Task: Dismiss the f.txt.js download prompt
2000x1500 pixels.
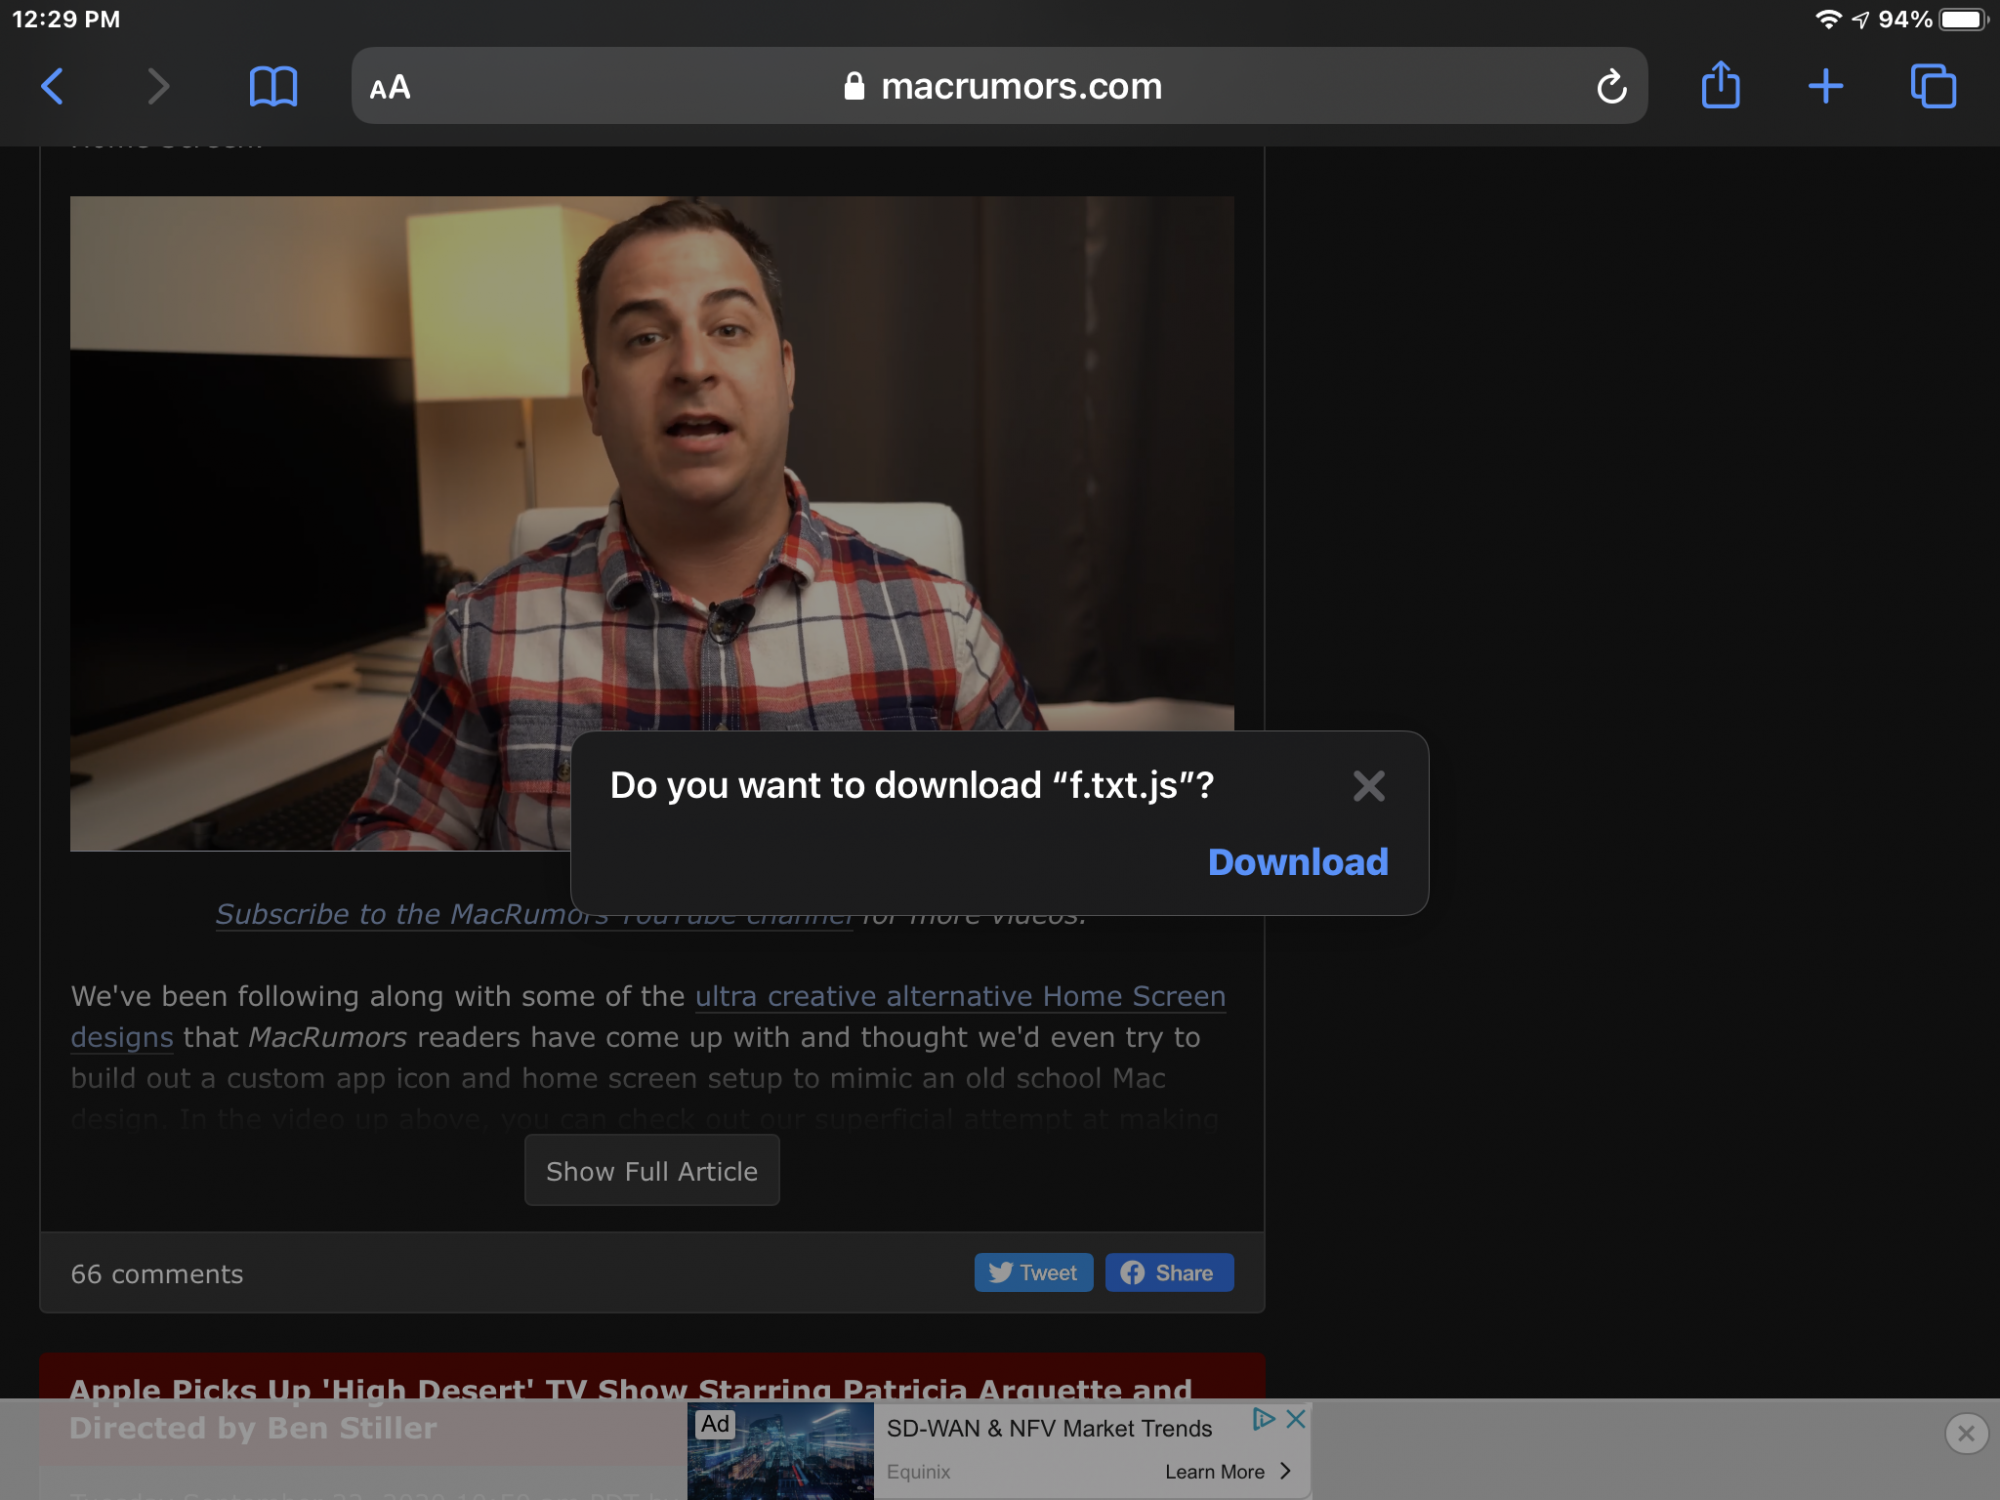Action: click(x=1368, y=786)
